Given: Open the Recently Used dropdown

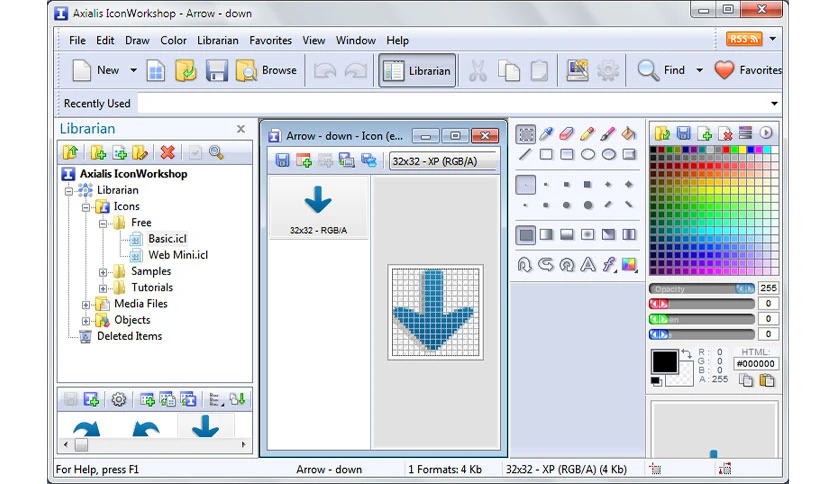Looking at the screenshot, I should (x=774, y=103).
